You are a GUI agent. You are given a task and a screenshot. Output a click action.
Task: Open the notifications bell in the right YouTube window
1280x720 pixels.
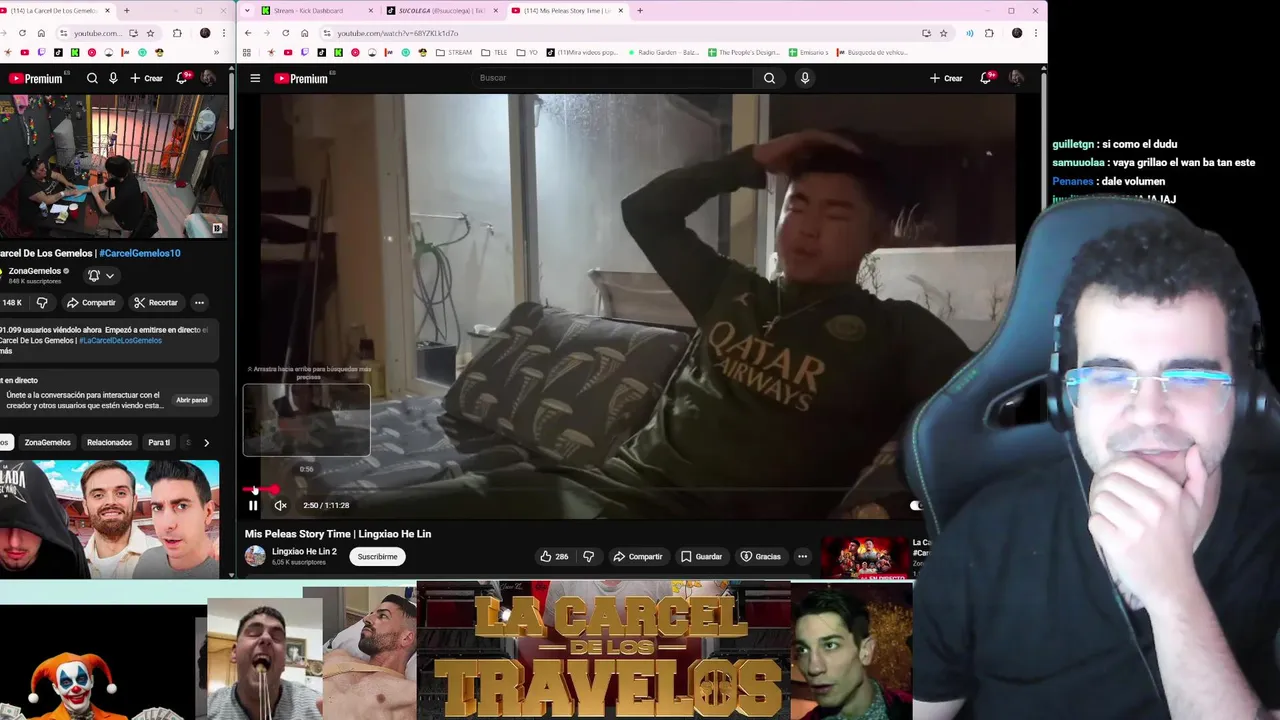[x=986, y=78]
